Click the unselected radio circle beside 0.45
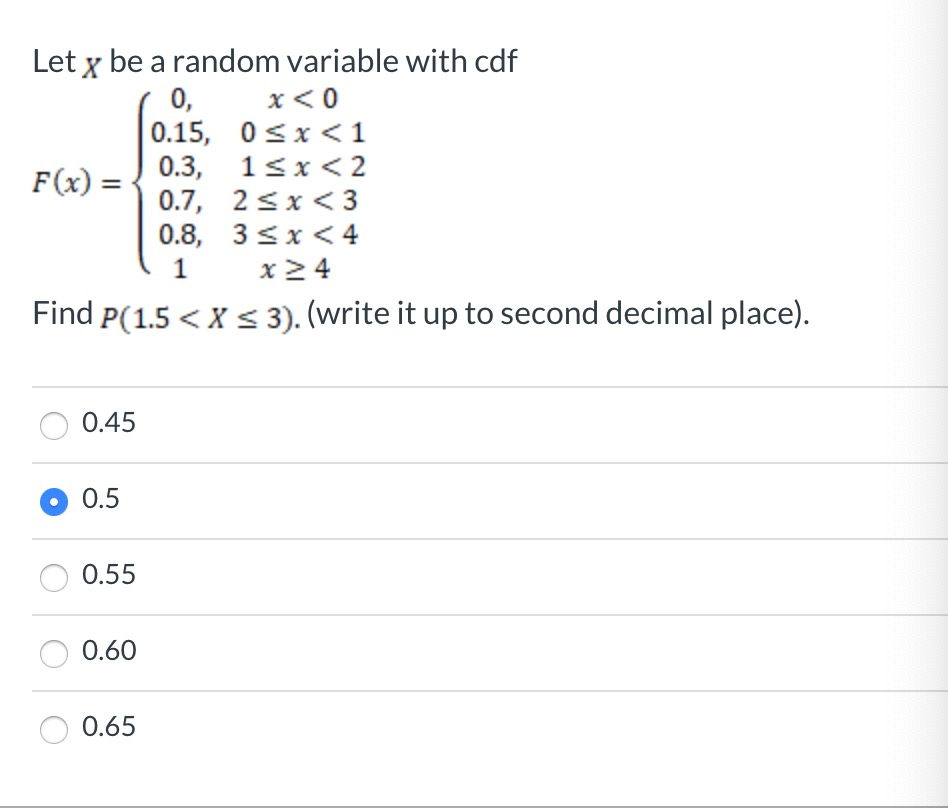The height and width of the screenshot is (808, 948). 53,425
